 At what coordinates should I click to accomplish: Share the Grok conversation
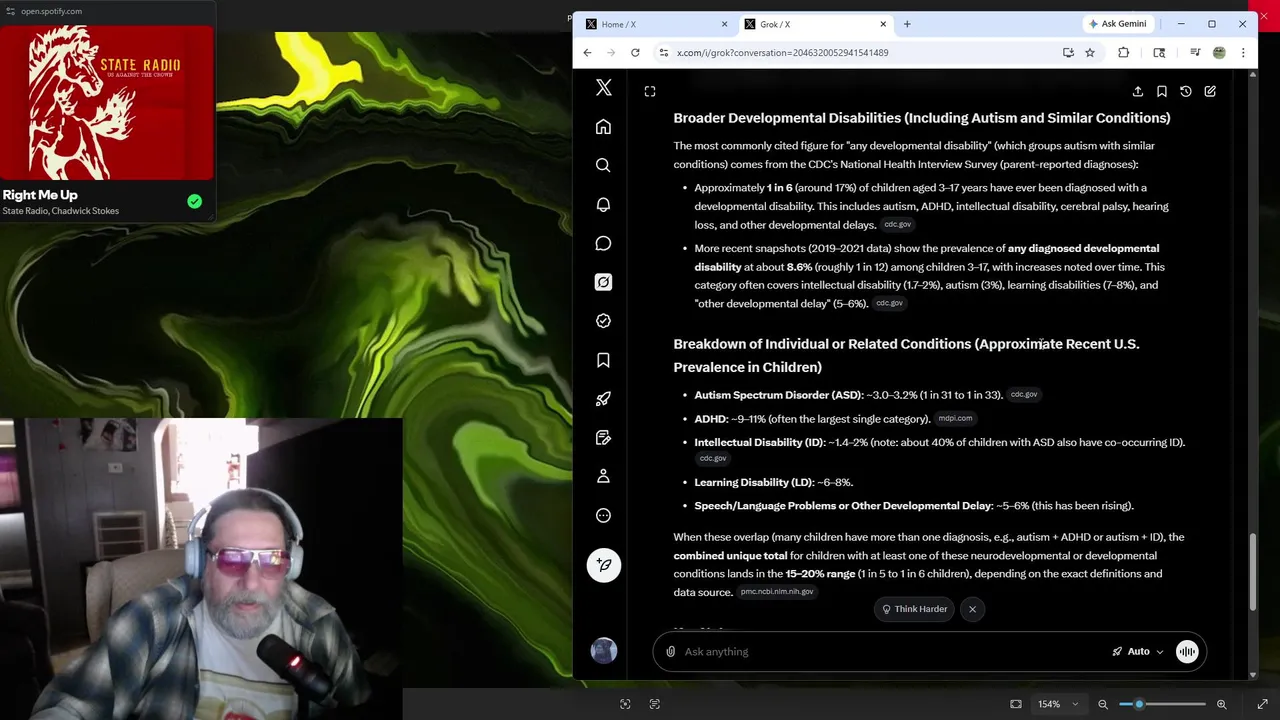1138,91
